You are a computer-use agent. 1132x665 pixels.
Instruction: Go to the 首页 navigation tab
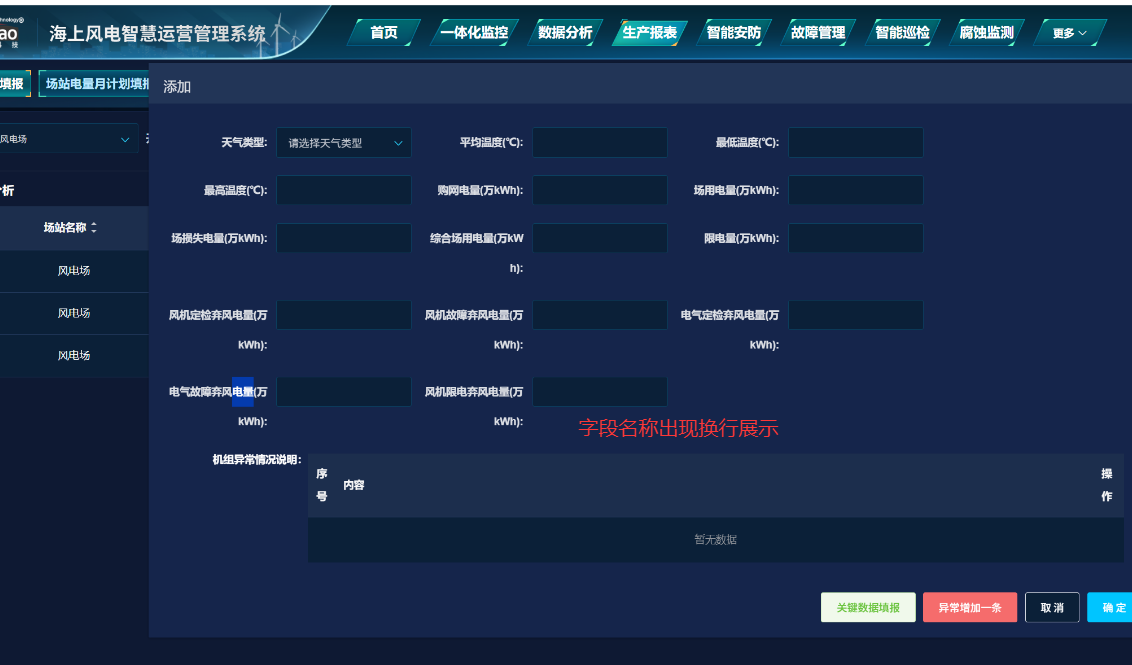click(384, 33)
